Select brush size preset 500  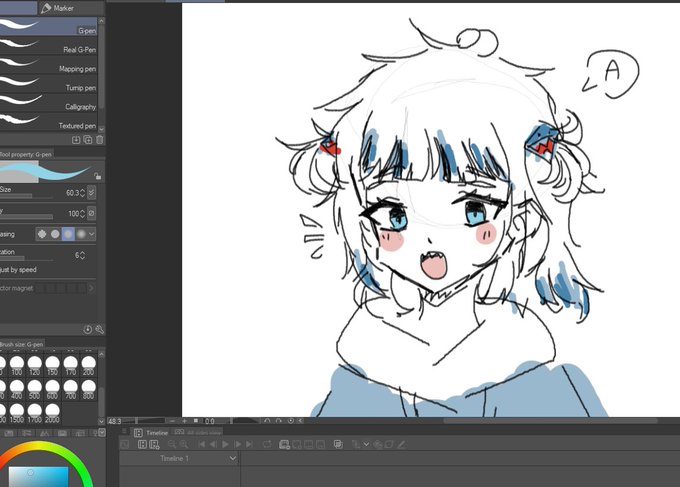pos(35,389)
